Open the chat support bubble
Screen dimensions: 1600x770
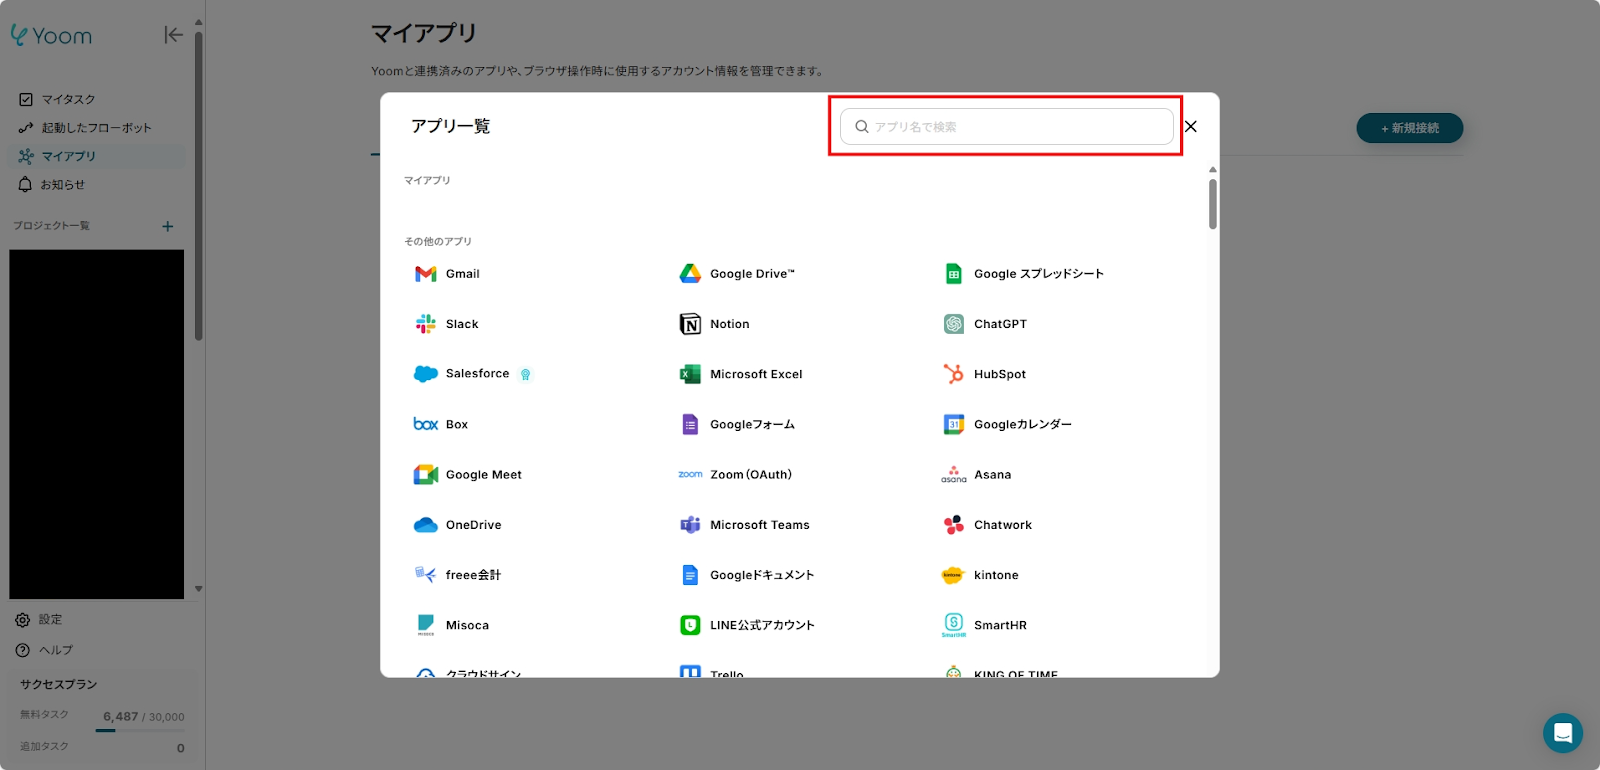tap(1562, 733)
